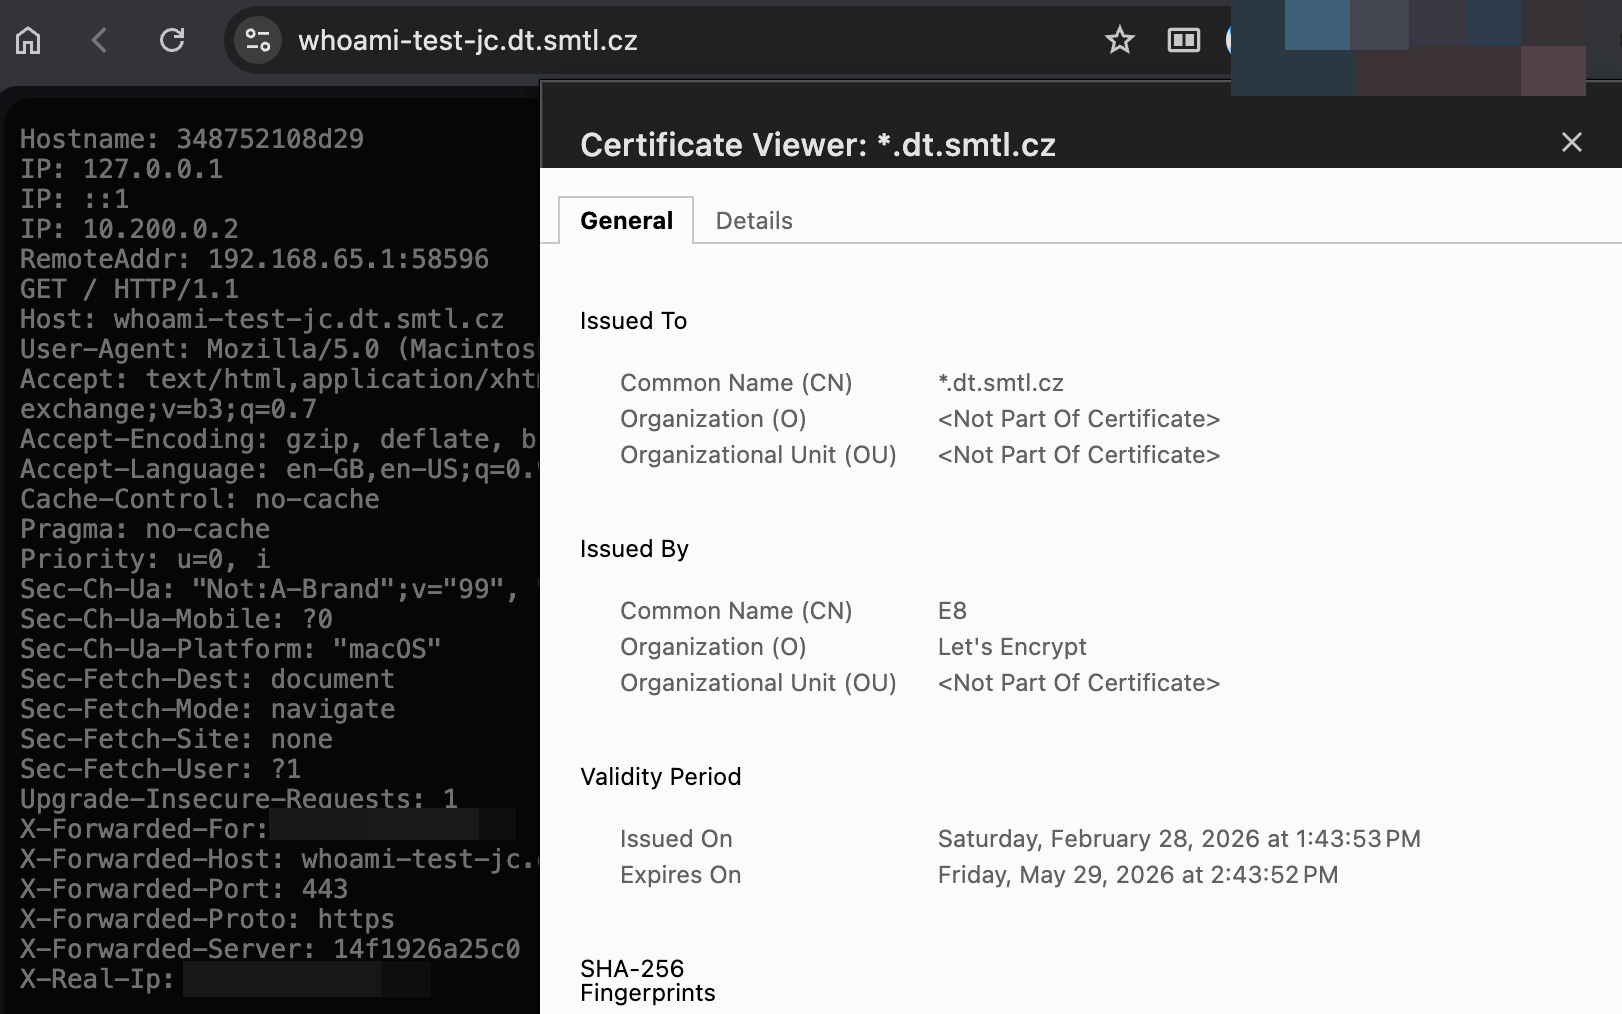Switch to the Details tab
Viewport: 1622px width, 1014px height.
(754, 221)
